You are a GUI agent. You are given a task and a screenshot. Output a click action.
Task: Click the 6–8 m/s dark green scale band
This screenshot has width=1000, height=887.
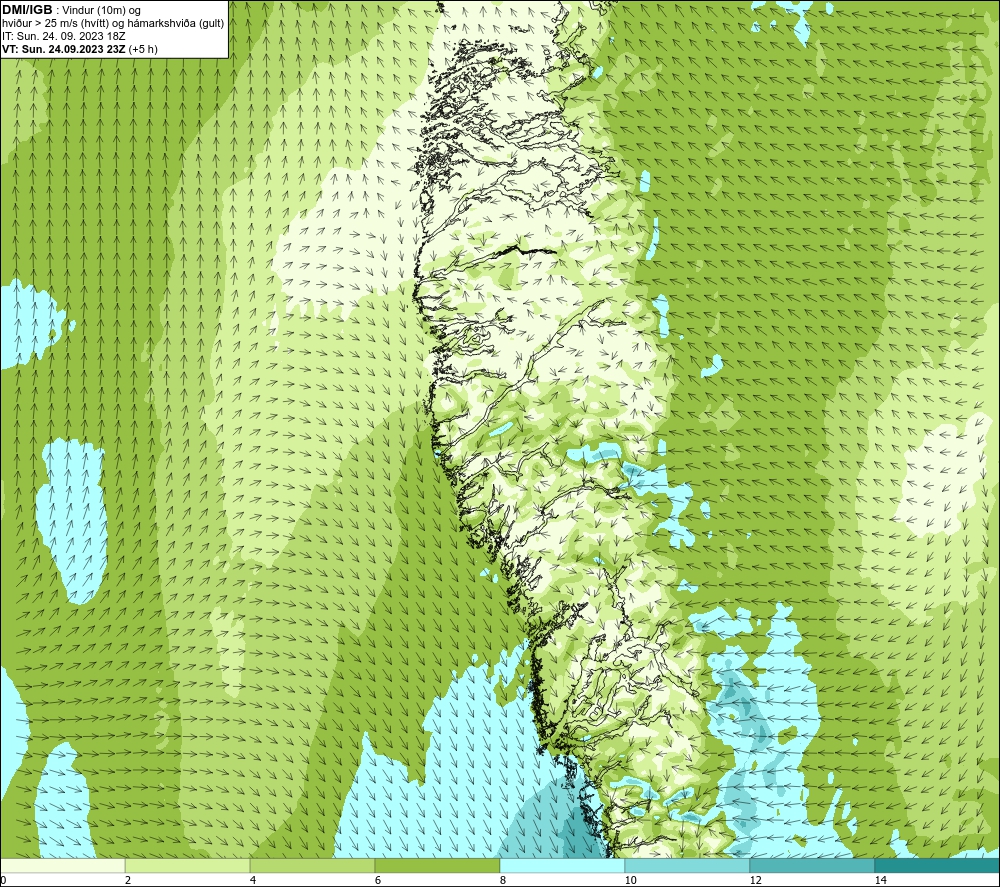coord(438,866)
